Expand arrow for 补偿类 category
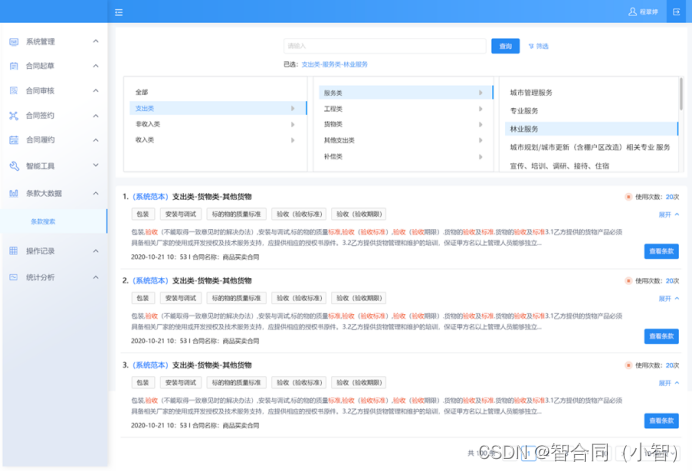This screenshot has height=472, width=693. (480, 156)
